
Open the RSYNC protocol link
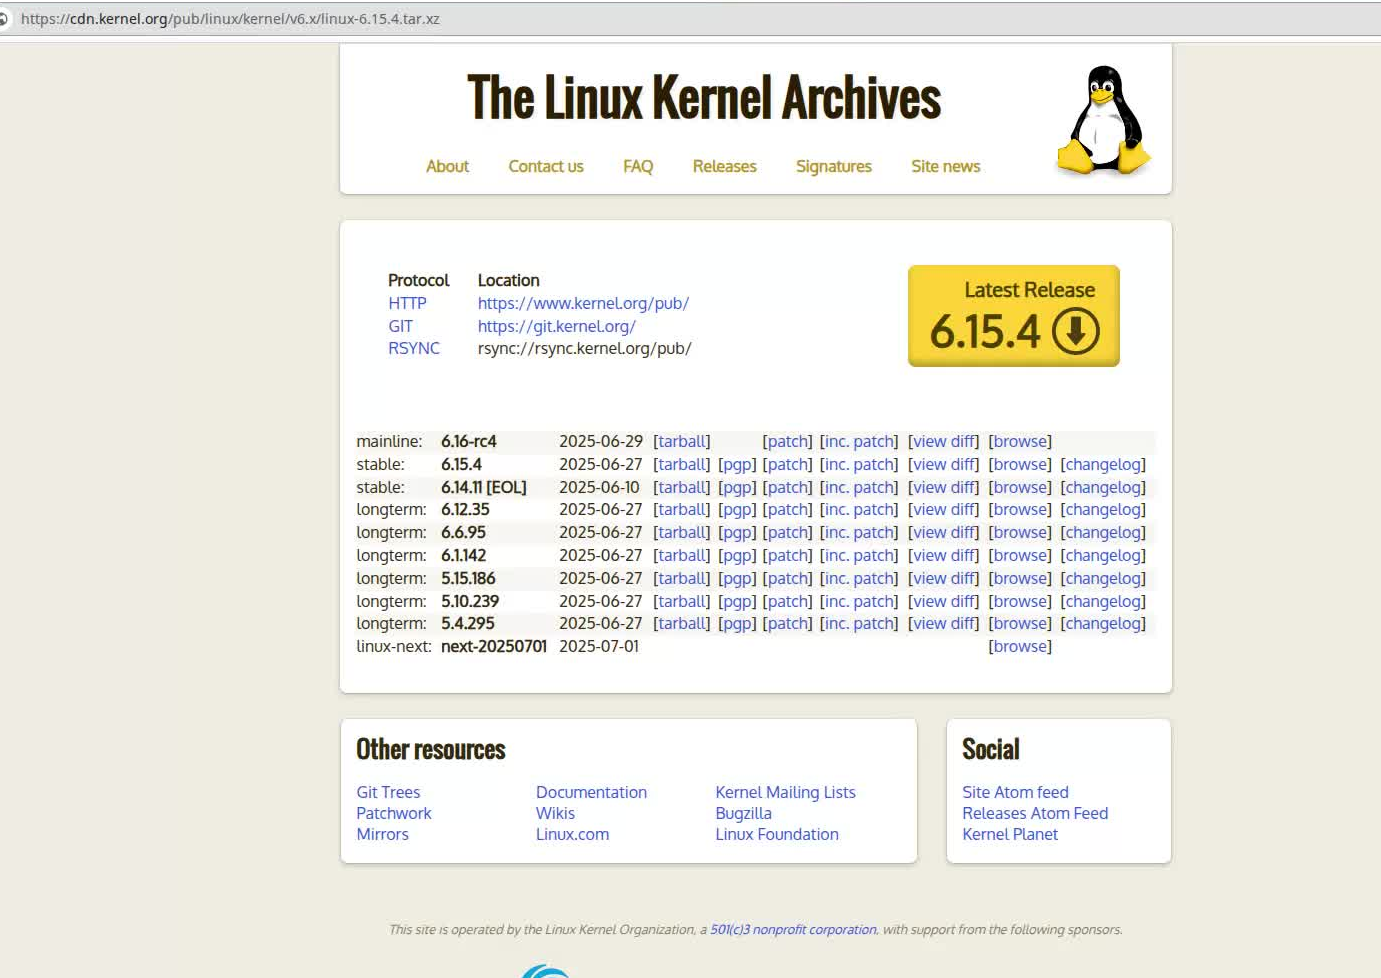tap(414, 348)
